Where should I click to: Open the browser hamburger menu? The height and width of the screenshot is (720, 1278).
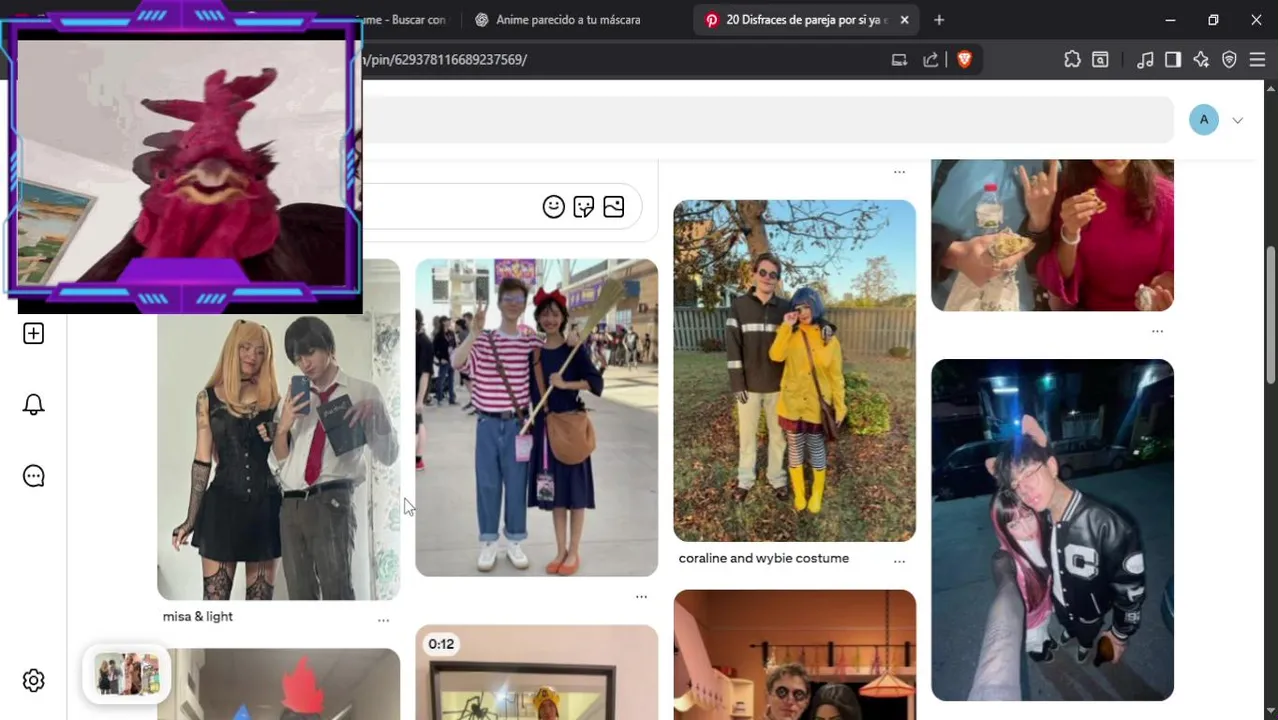coord(1257,60)
